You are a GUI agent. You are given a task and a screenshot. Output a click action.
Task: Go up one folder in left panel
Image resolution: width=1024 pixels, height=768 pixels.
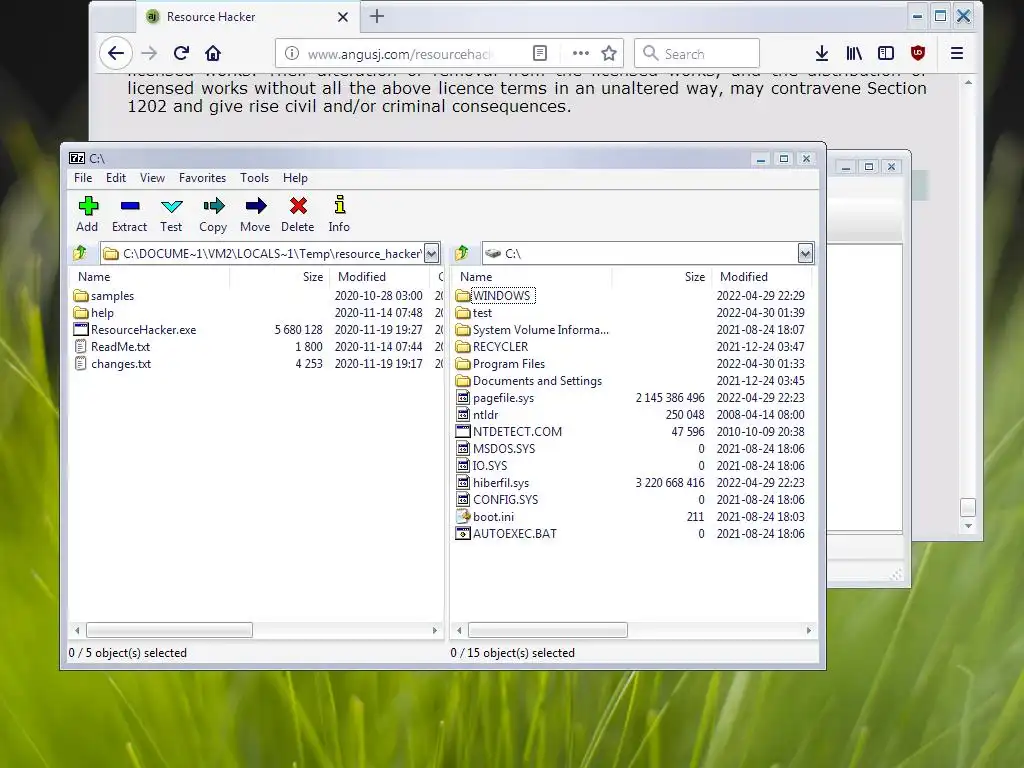coord(80,253)
